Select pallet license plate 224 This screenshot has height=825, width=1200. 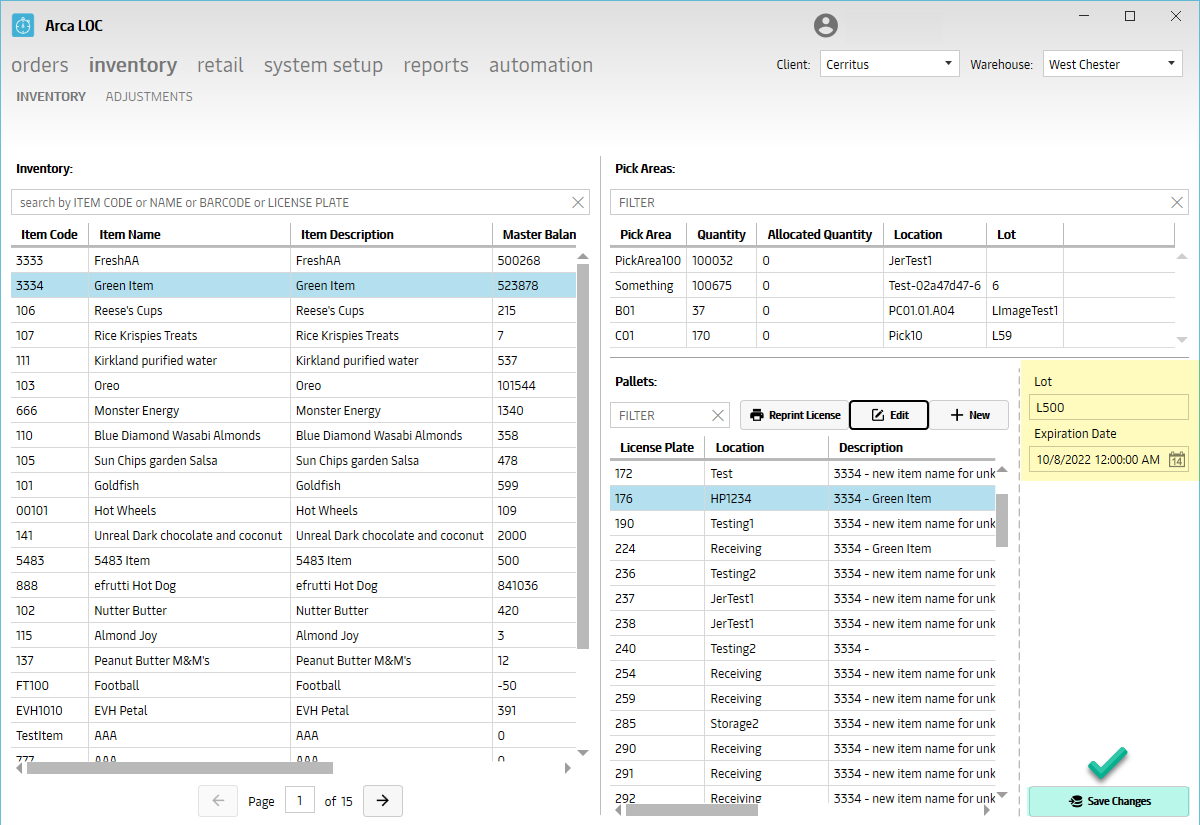click(x=803, y=549)
